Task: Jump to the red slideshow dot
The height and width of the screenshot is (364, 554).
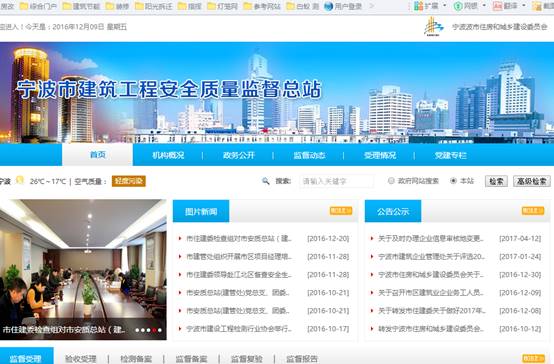Action: pos(154,330)
